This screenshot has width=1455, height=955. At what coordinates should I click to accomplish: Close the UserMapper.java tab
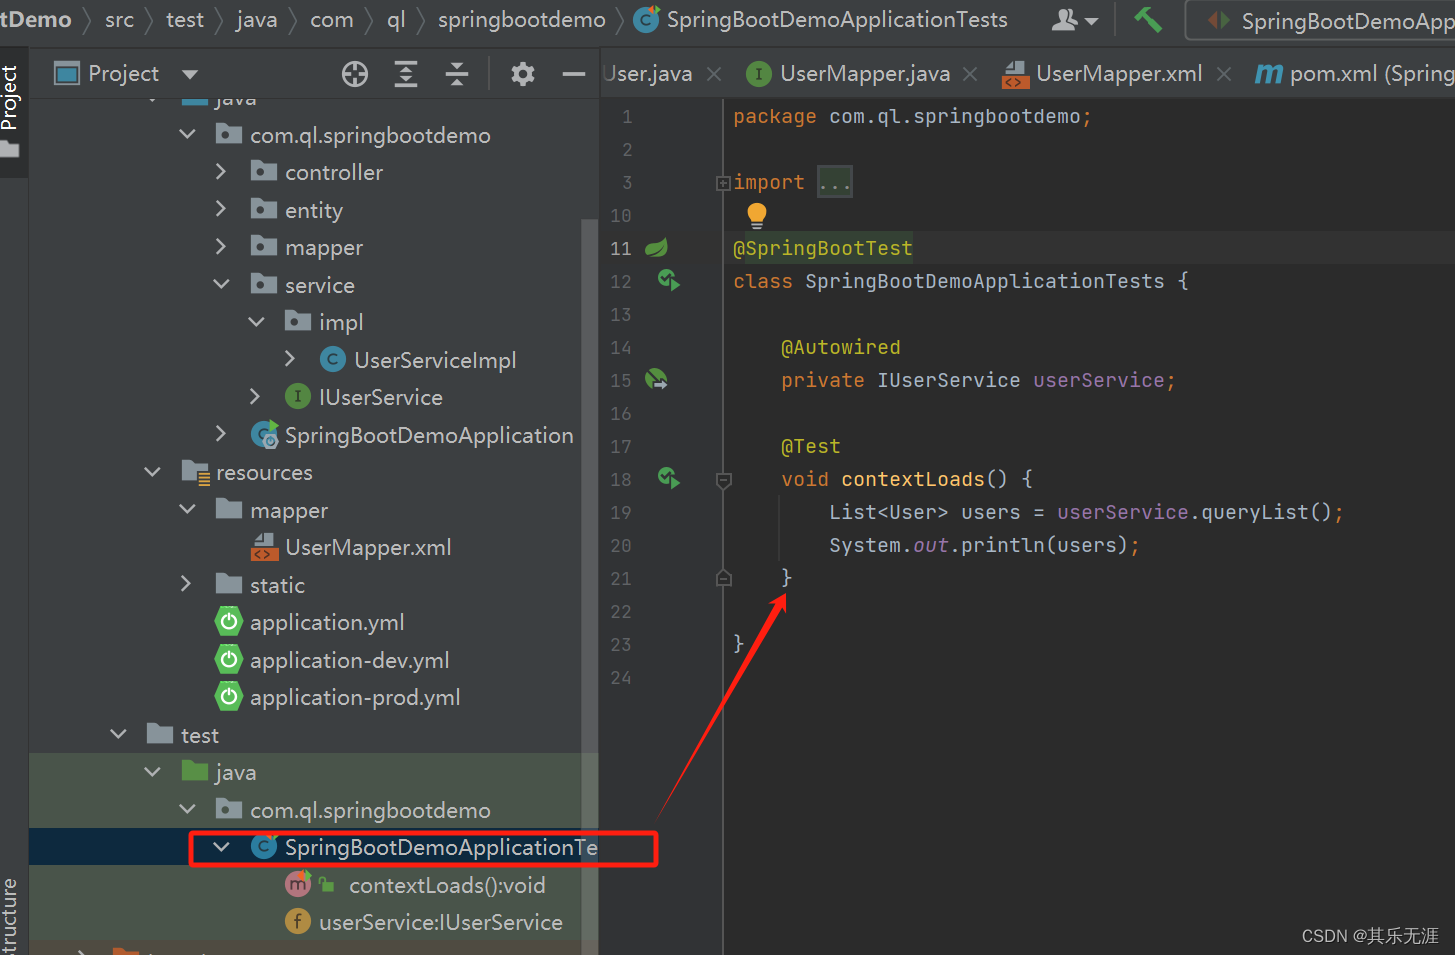coord(970,74)
